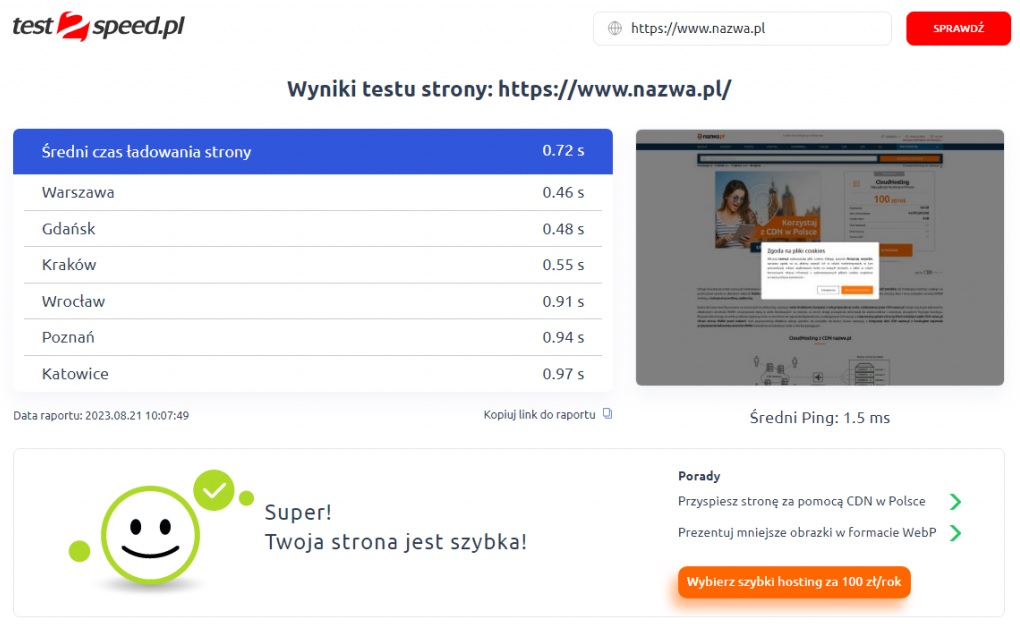This screenshot has height=624, width=1020.
Task: Click the test2speed.pl logo
Action: click(x=98, y=27)
